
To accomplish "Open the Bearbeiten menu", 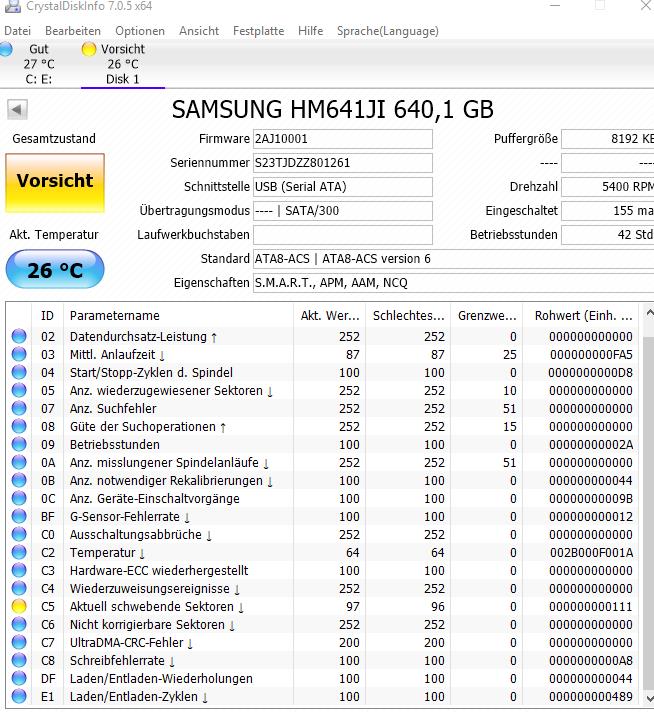I will pyautogui.click(x=73, y=31).
